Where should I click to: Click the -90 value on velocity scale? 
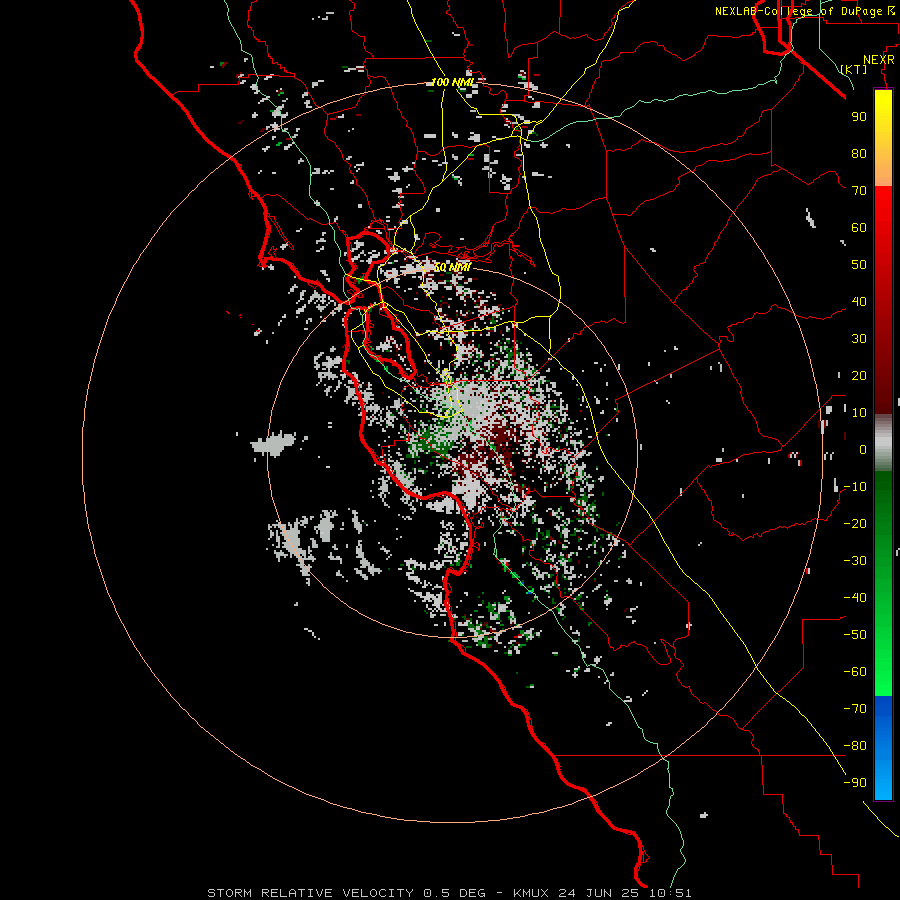855,783
